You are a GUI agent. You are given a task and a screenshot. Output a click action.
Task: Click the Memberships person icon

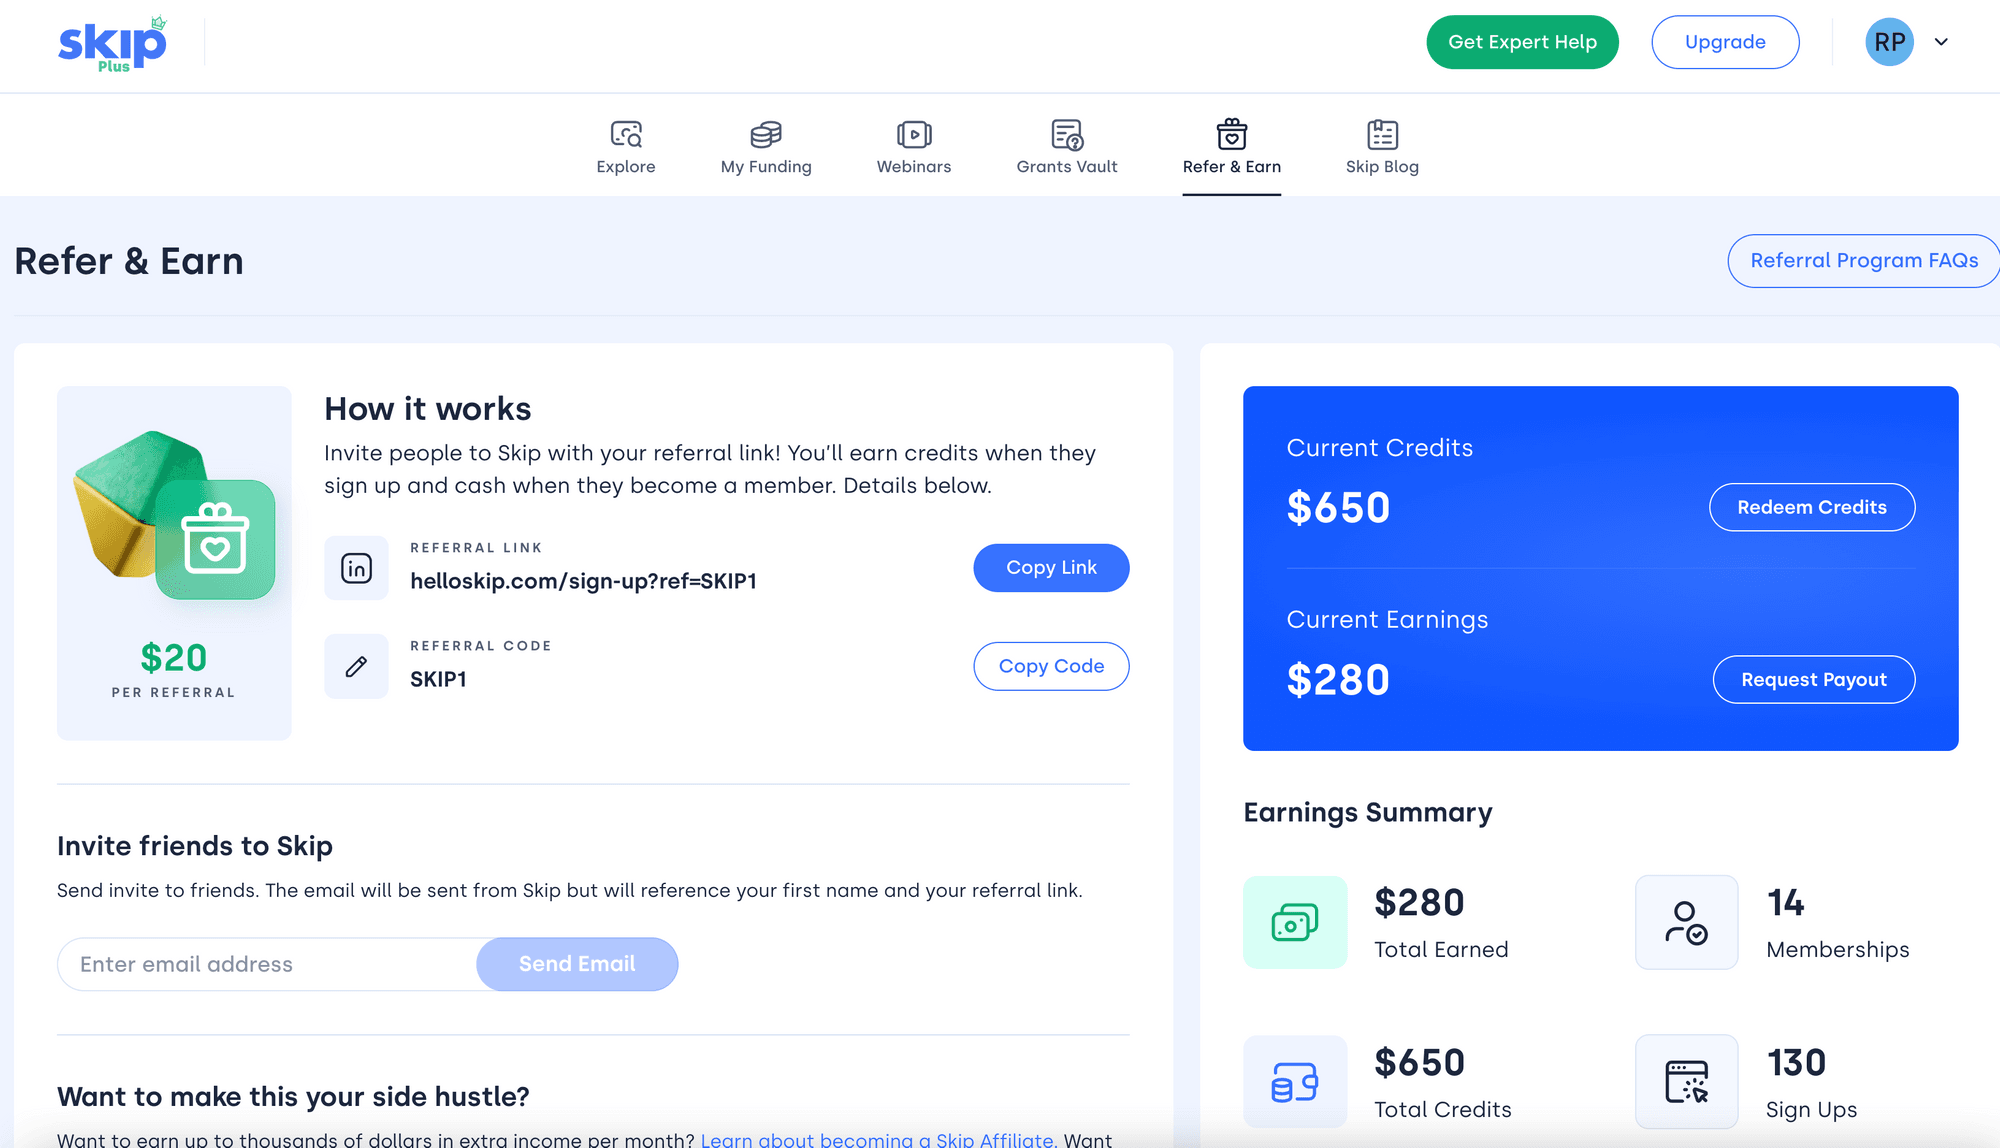tap(1686, 922)
